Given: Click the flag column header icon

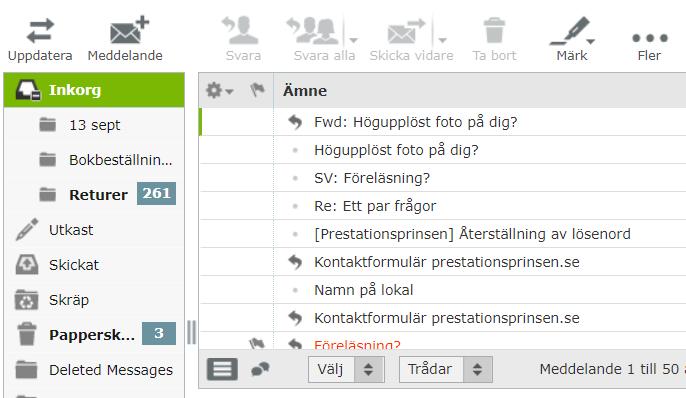Looking at the screenshot, I should point(257,90).
